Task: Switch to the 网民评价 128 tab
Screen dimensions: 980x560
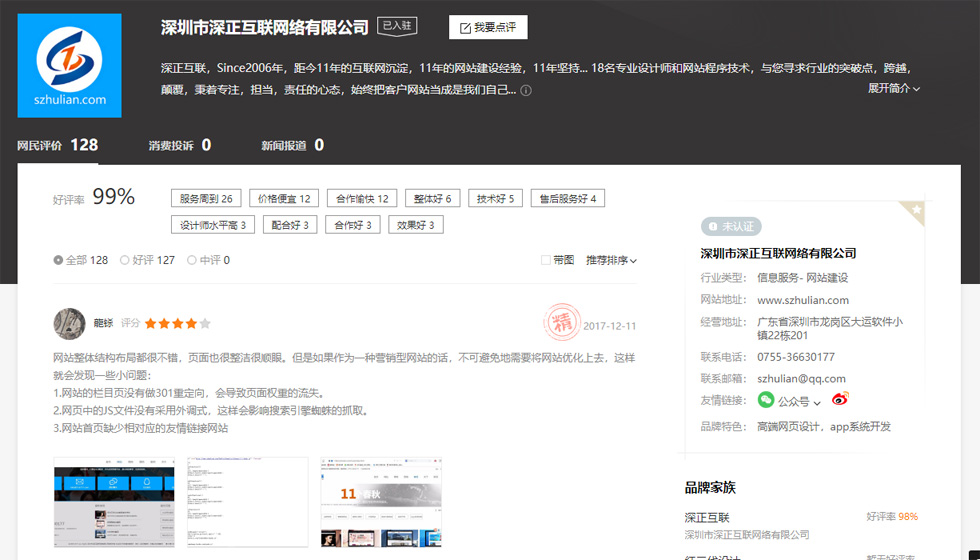Action: pos(58,146)
